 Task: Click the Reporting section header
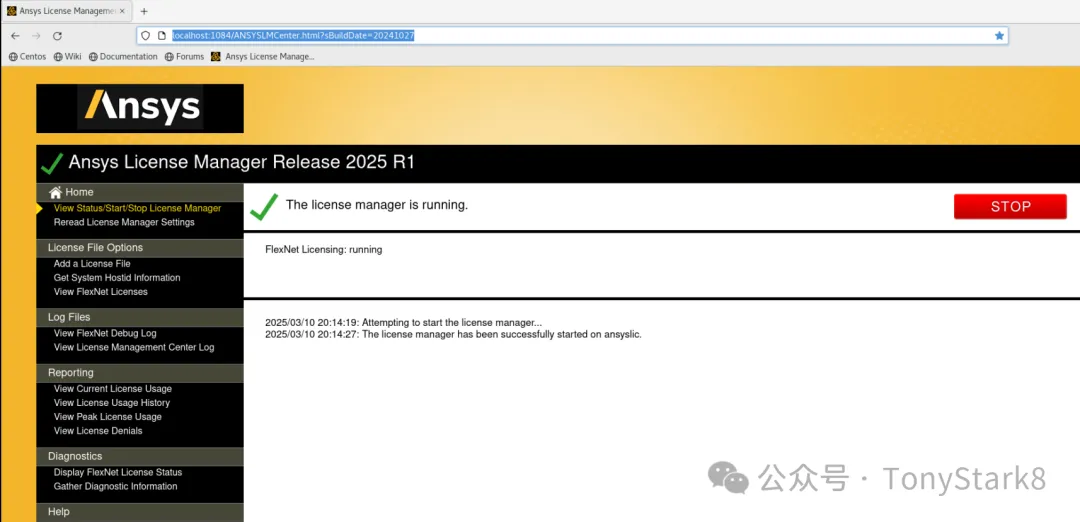pyautogui.click(x=140, y=373)
